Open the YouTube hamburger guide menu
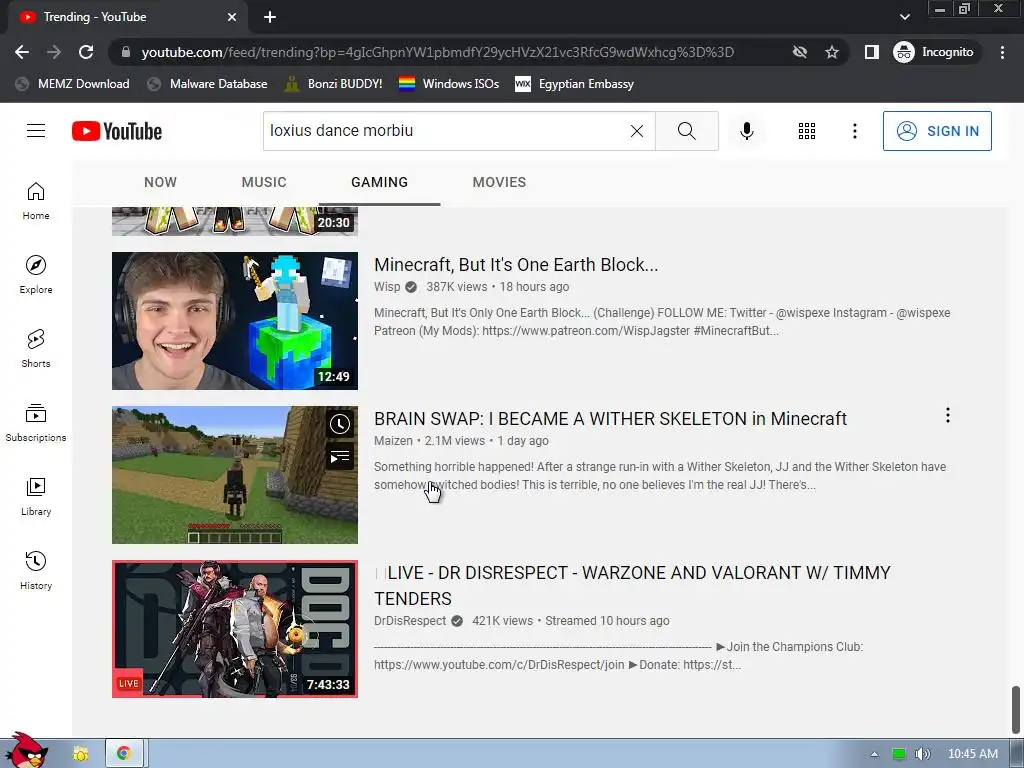1024x768 pixels. [x=36, y=131]
